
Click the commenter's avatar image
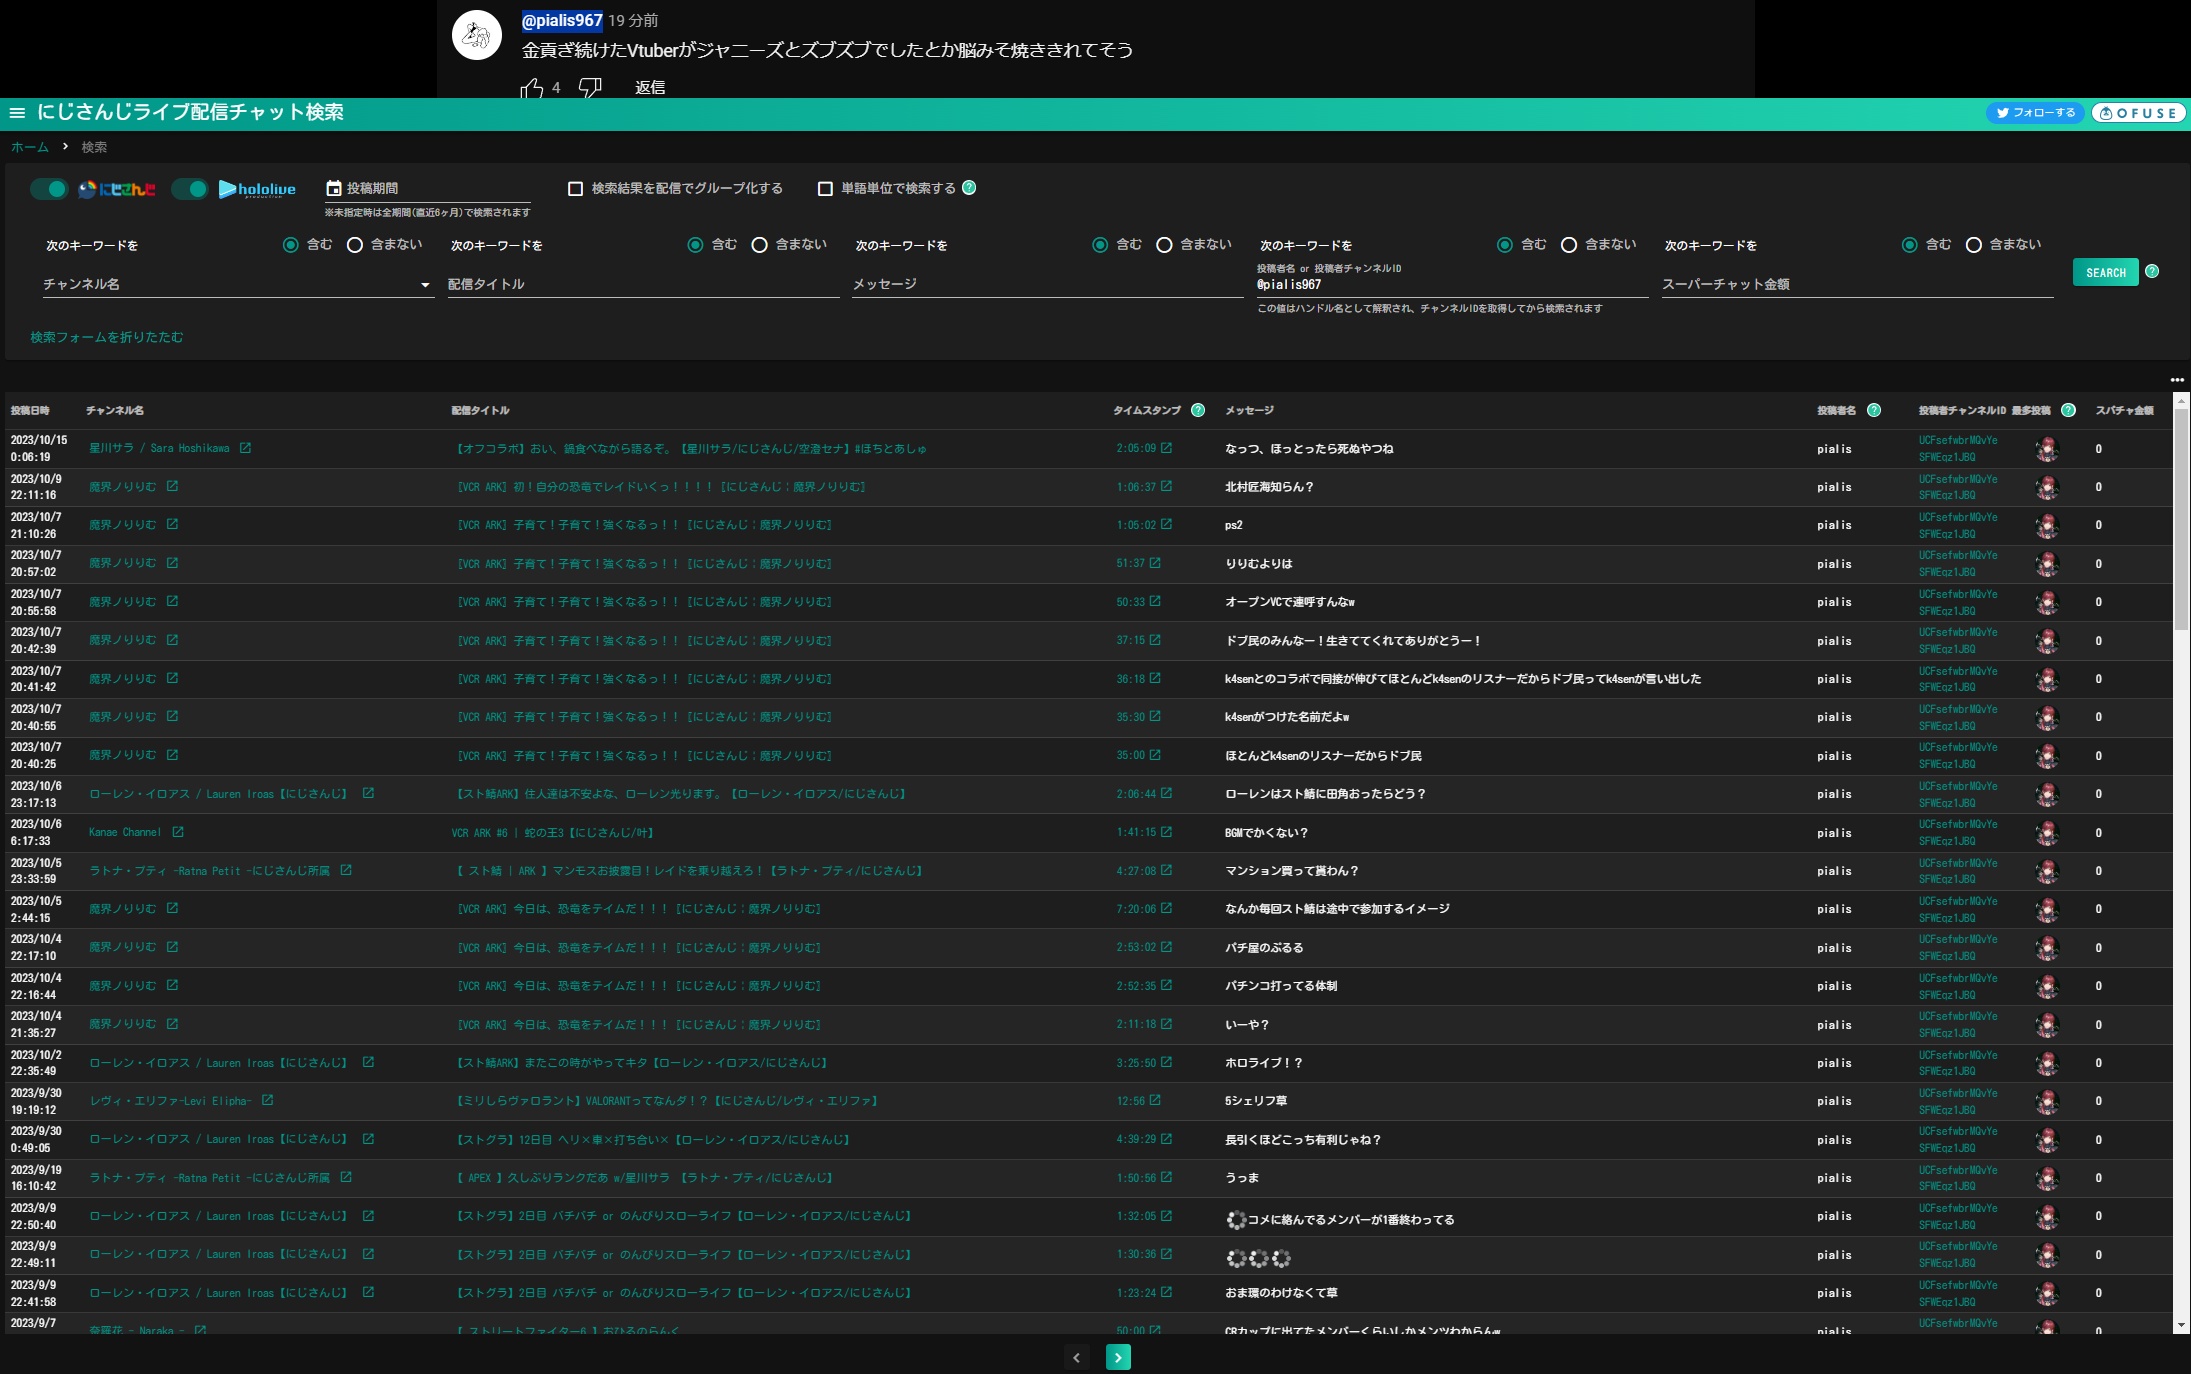[x=477, y=36]
